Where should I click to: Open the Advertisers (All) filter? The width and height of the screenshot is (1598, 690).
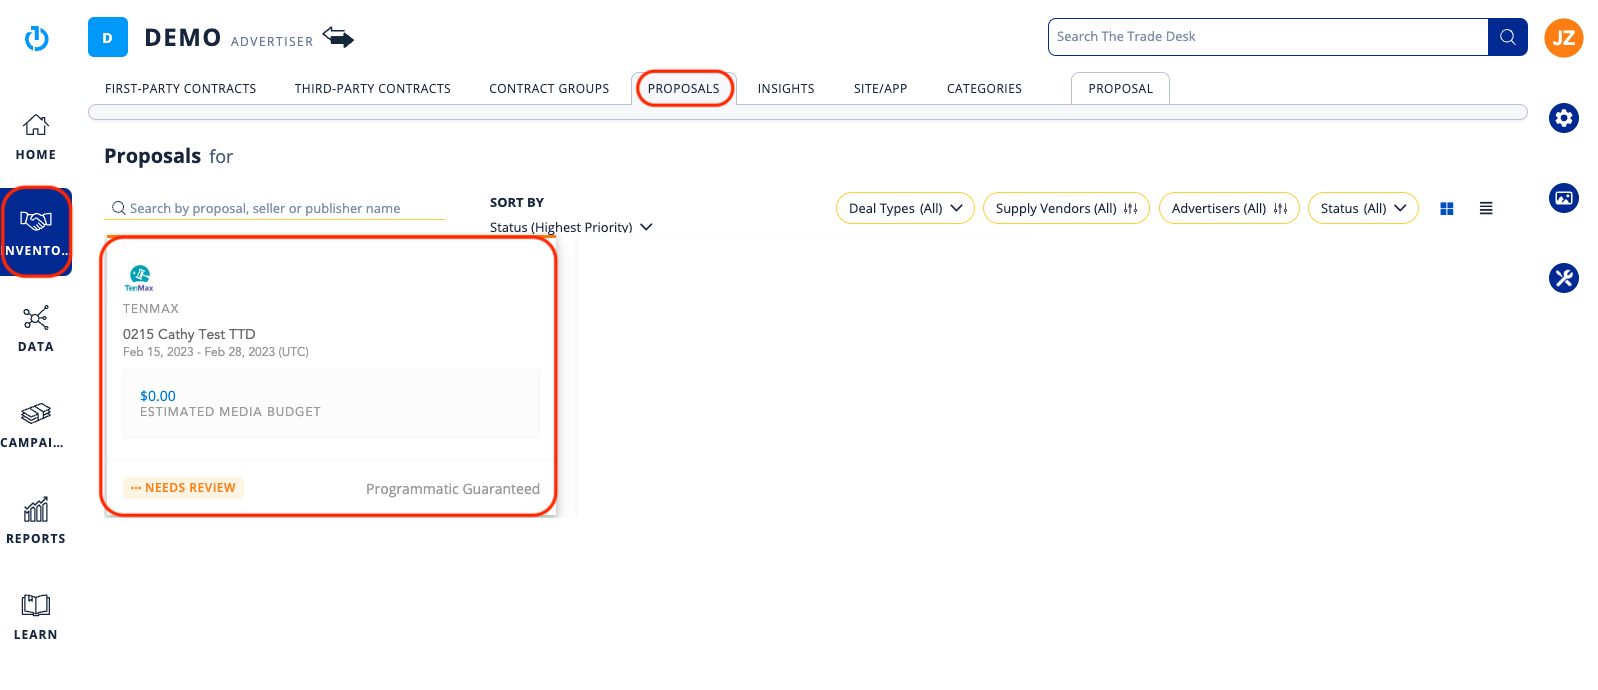click(x=1229, y=208)
